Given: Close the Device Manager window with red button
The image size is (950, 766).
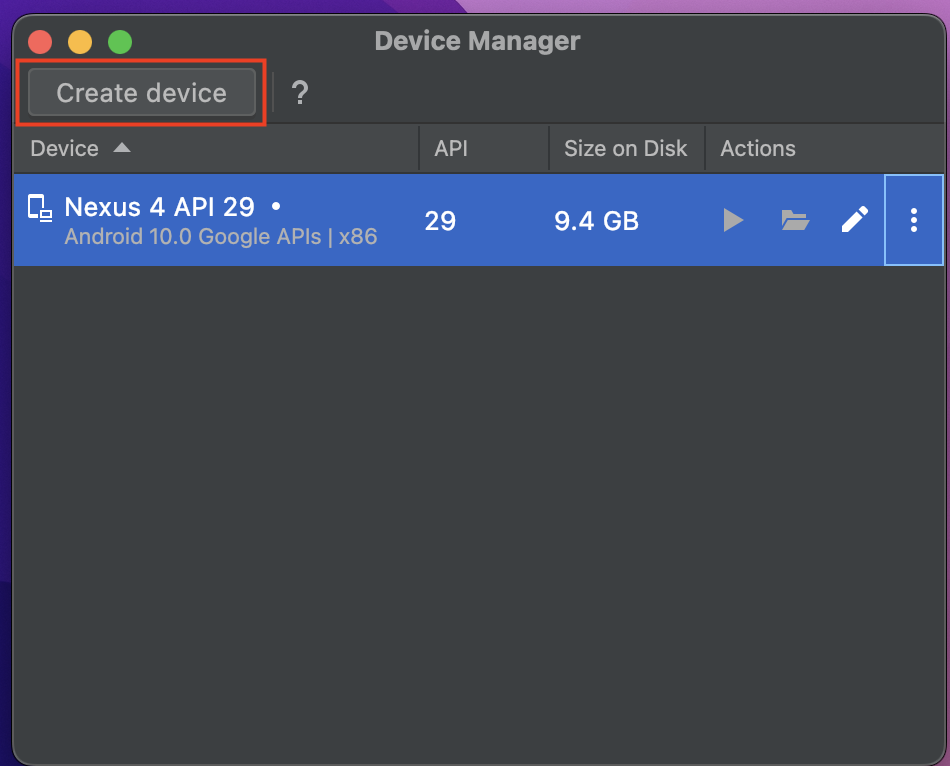Looking at the screenshot, I should (x=40, y=42).
